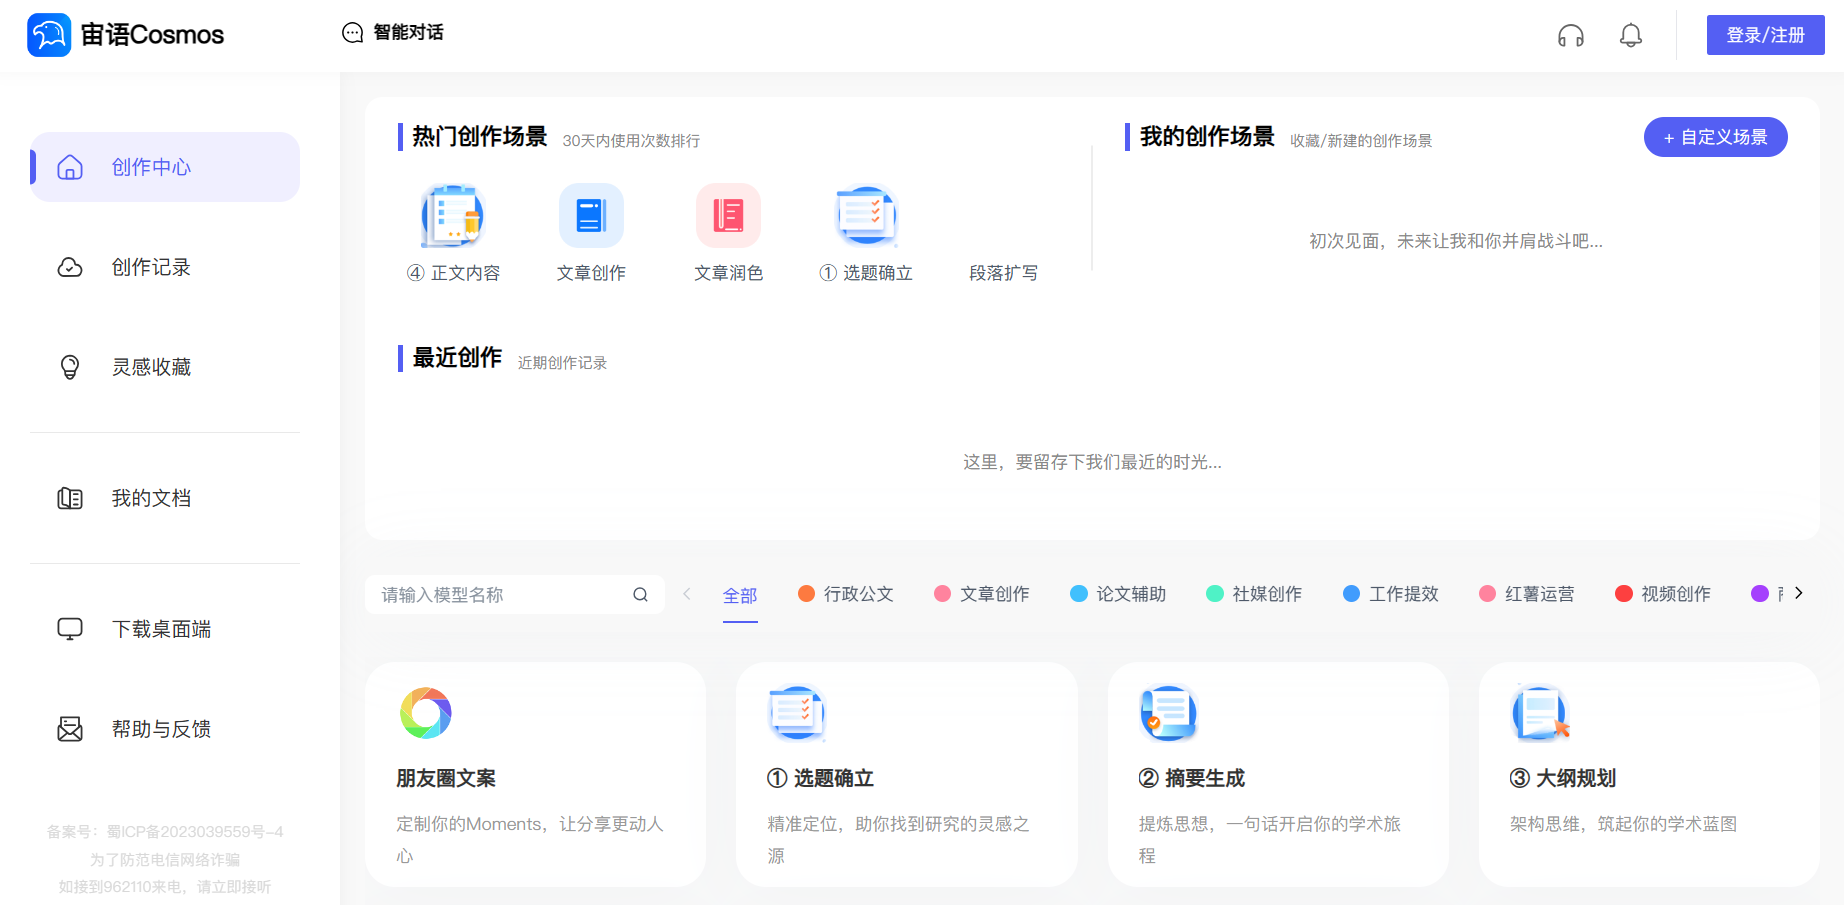Switch to the 行政公文 category tab
Screen dimensions: 1844x905
[846, 594]
